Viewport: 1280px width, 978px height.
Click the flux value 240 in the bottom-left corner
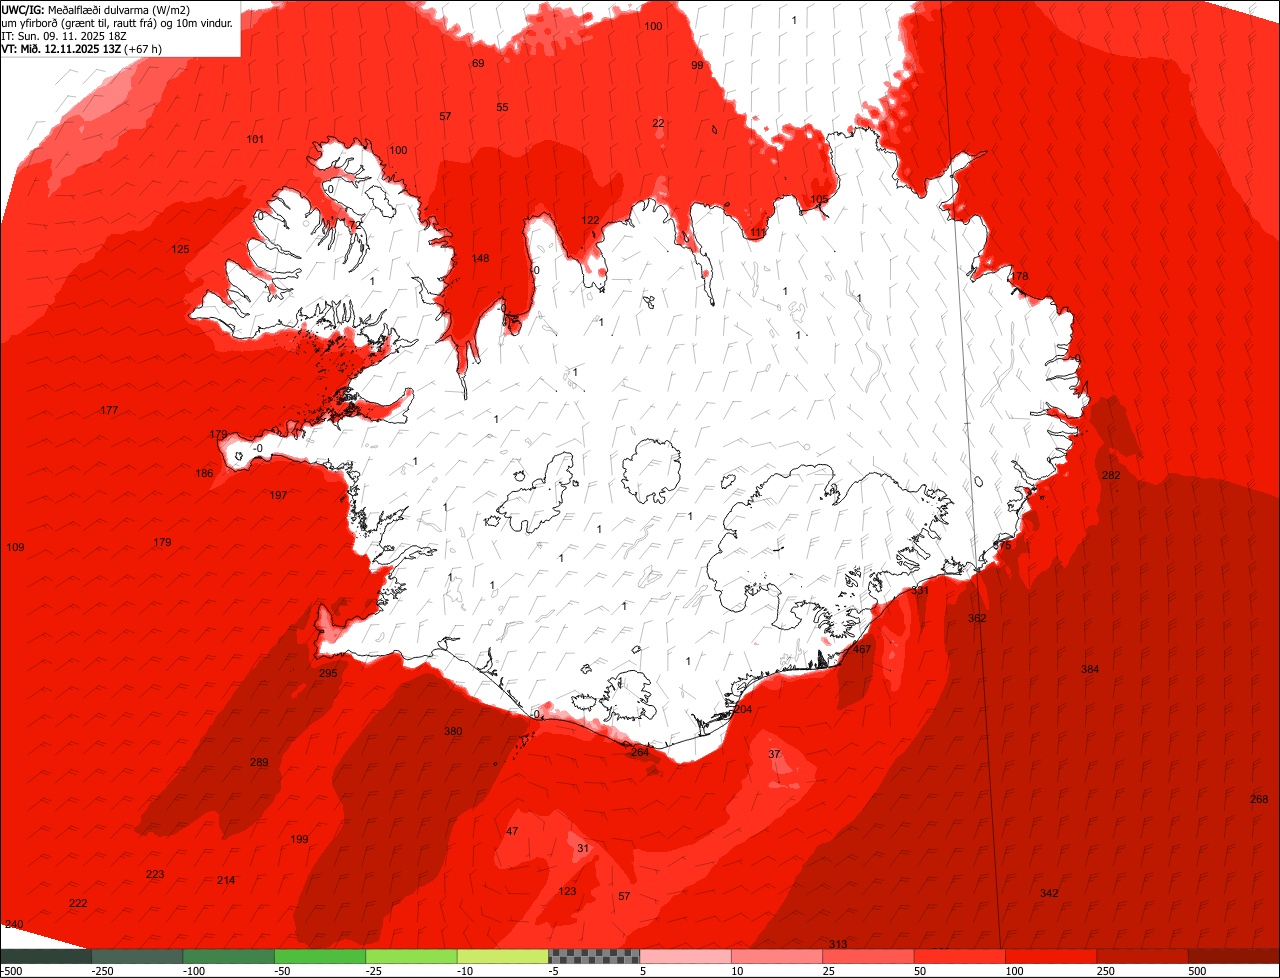(x=14, y=924)
